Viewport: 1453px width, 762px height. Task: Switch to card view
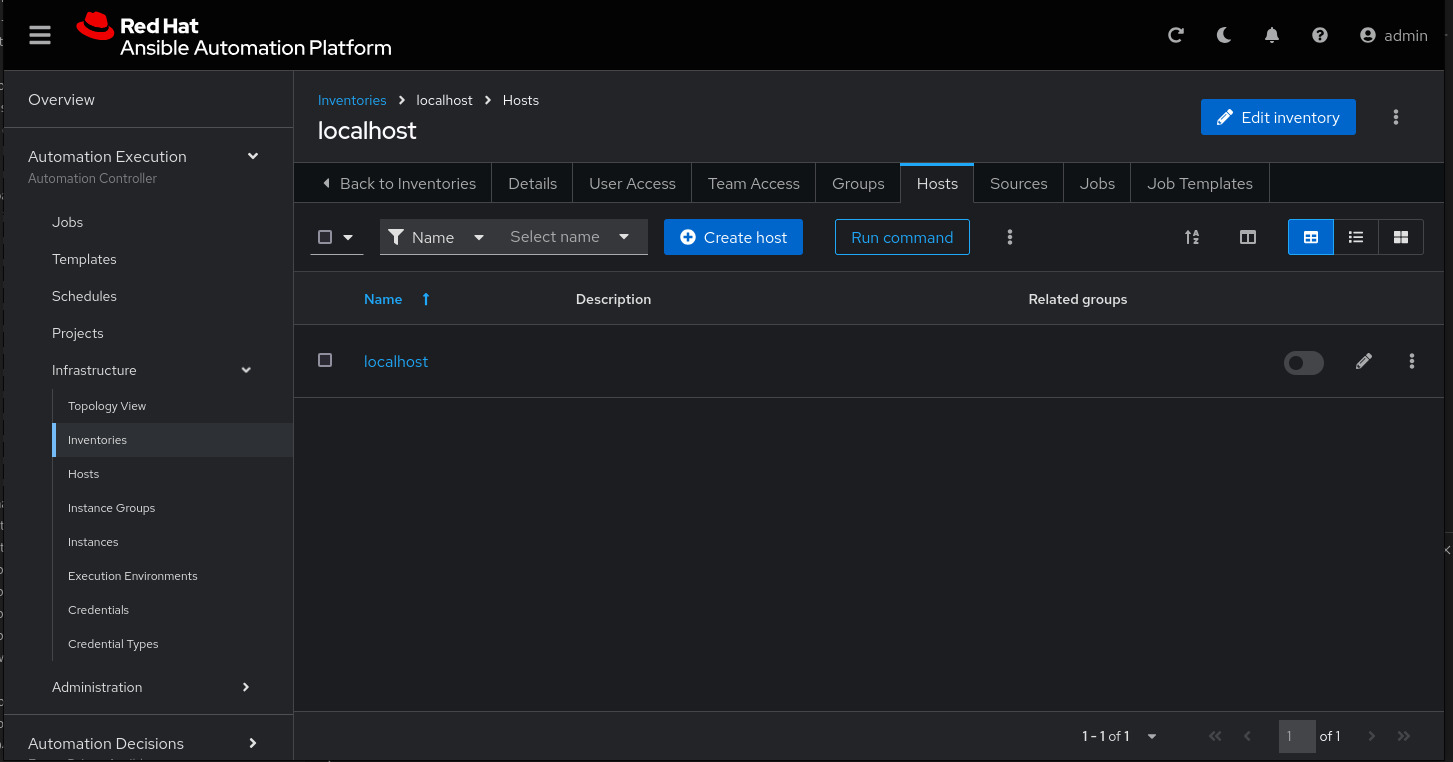point(1401,237)
